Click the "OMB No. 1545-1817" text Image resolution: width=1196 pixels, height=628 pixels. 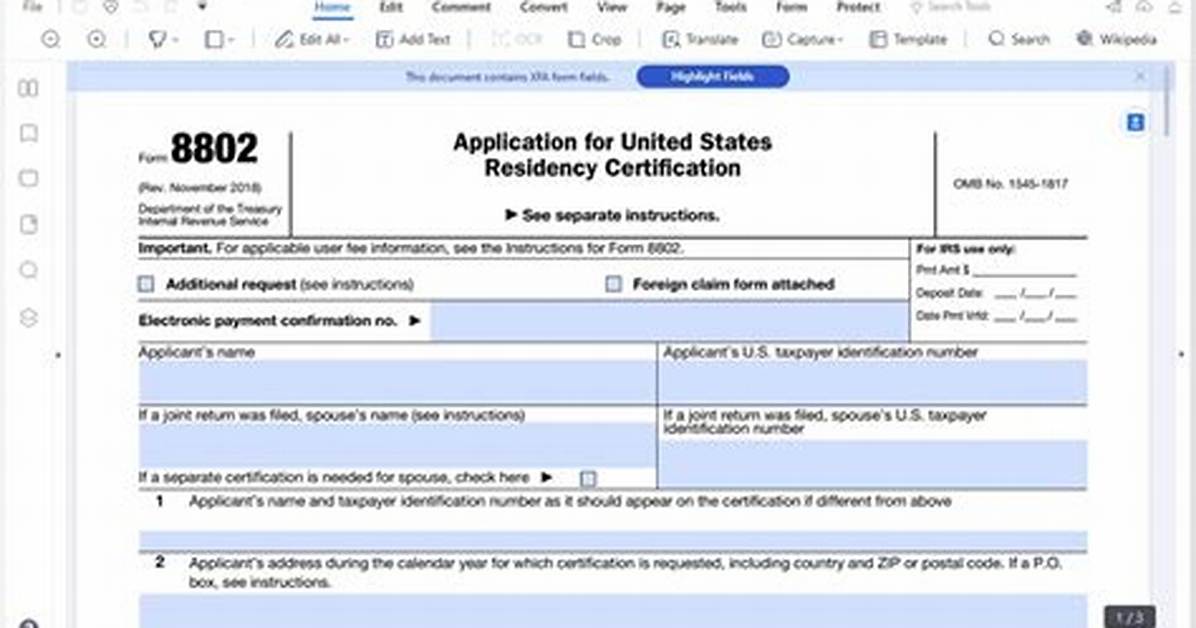(1010, 184)
